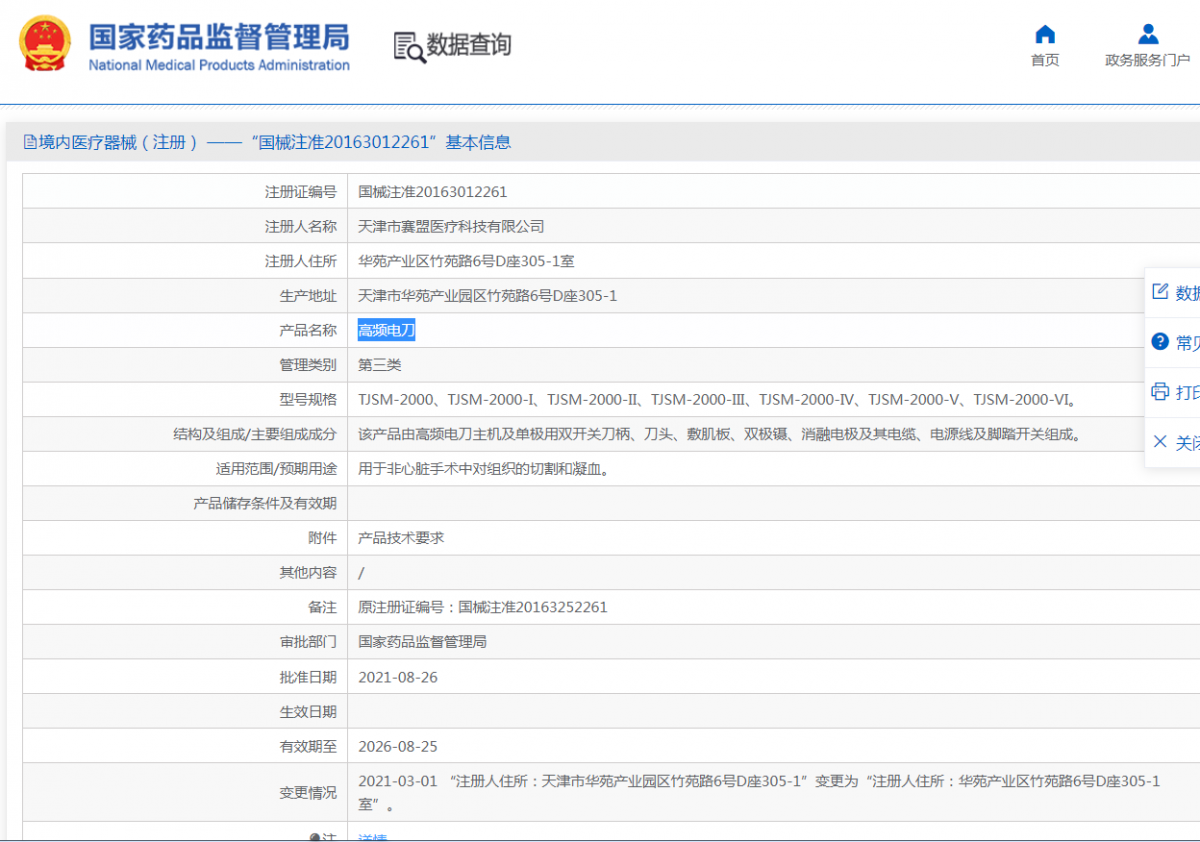Screen dimensions: 1200x842
Task: Click the TJSM-2000 model specification row
Action: 717,400
